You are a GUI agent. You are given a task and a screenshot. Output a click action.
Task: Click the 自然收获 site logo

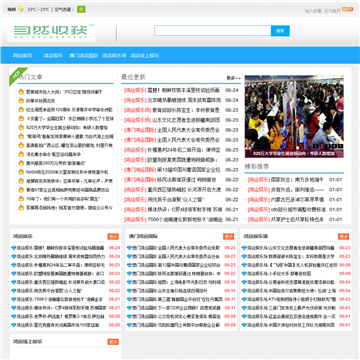(51, 32)
